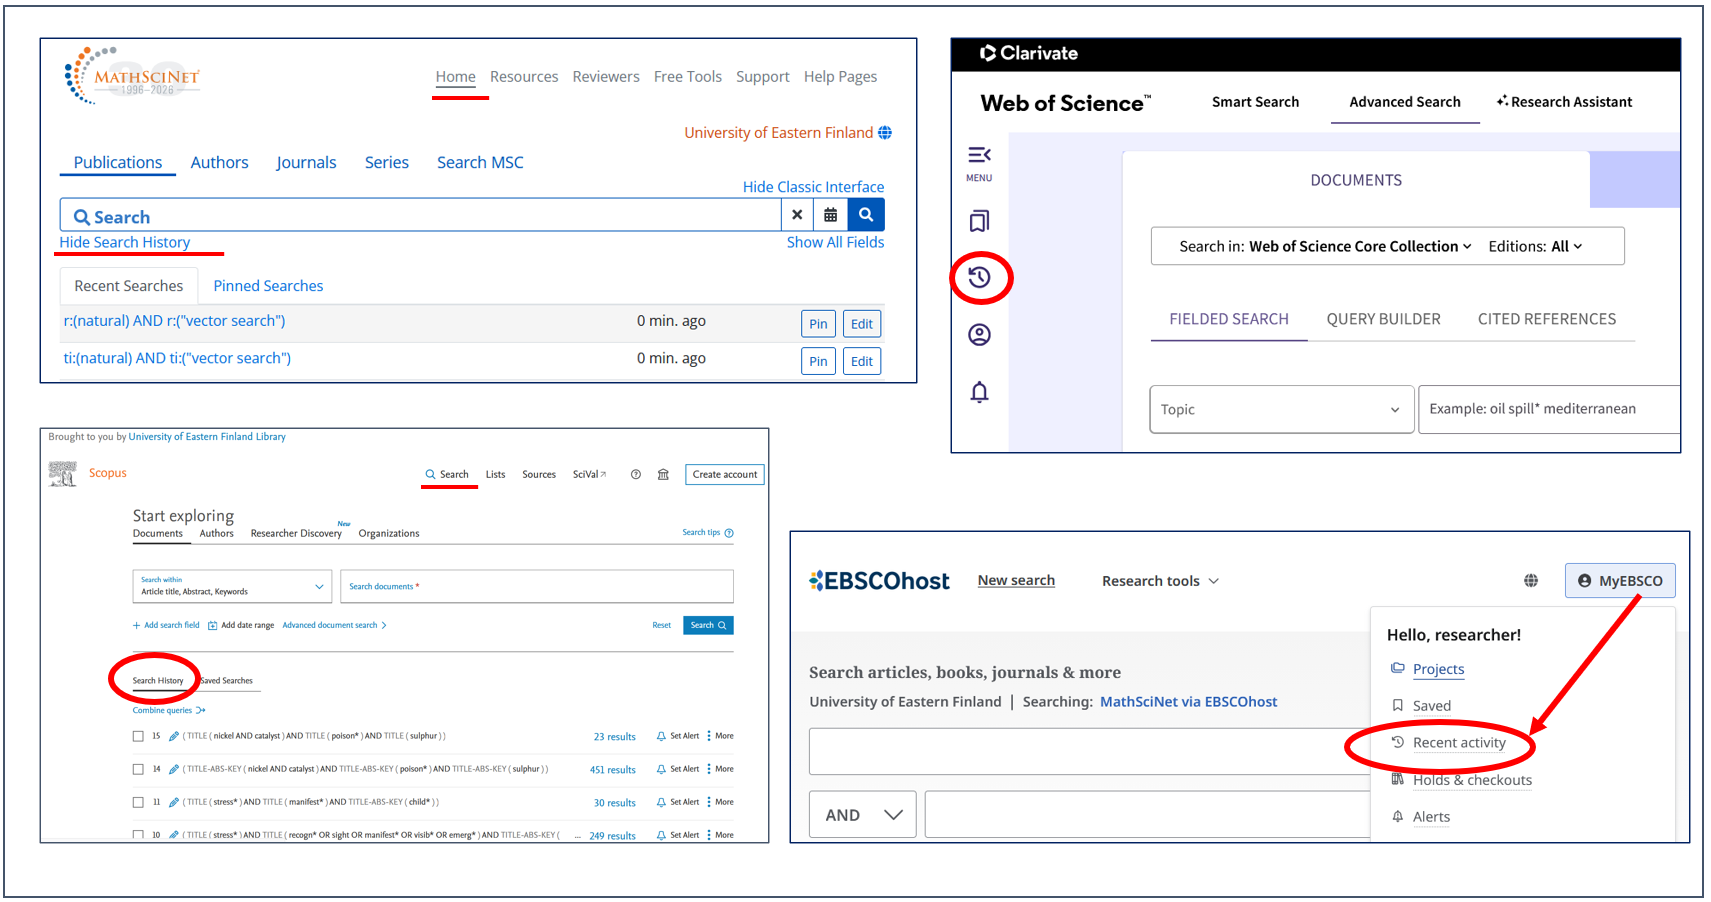Click Scopus Create account button

tap(725, 475)
